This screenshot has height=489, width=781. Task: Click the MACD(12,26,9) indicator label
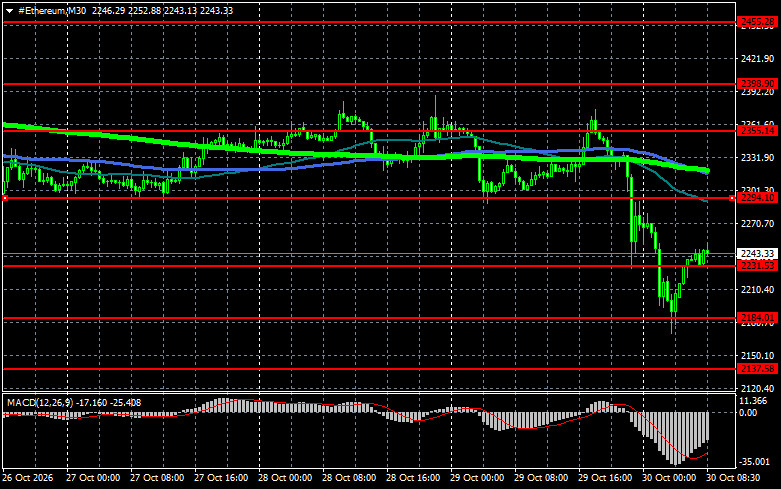click(x=40, y=402)
